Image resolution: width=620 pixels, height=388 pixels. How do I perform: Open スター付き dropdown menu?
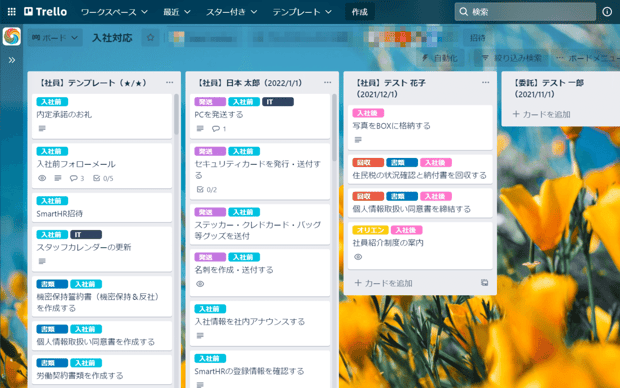point(231,12)
